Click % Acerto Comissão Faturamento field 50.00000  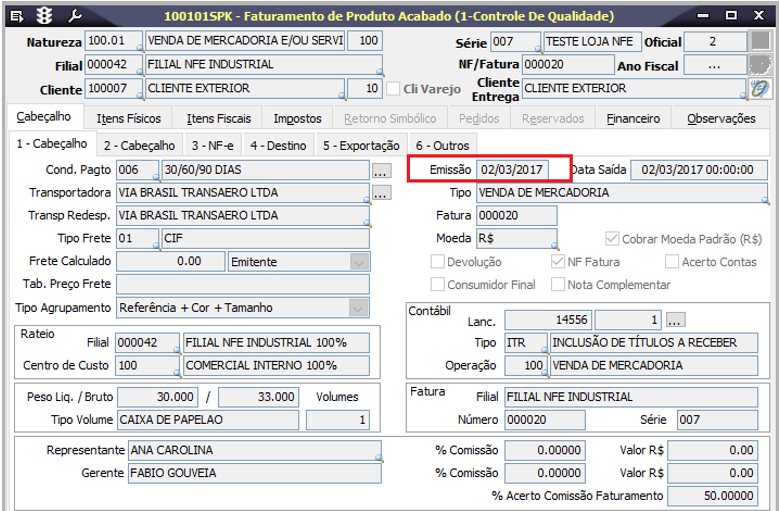pyautogui.click(x=713, y=496)
